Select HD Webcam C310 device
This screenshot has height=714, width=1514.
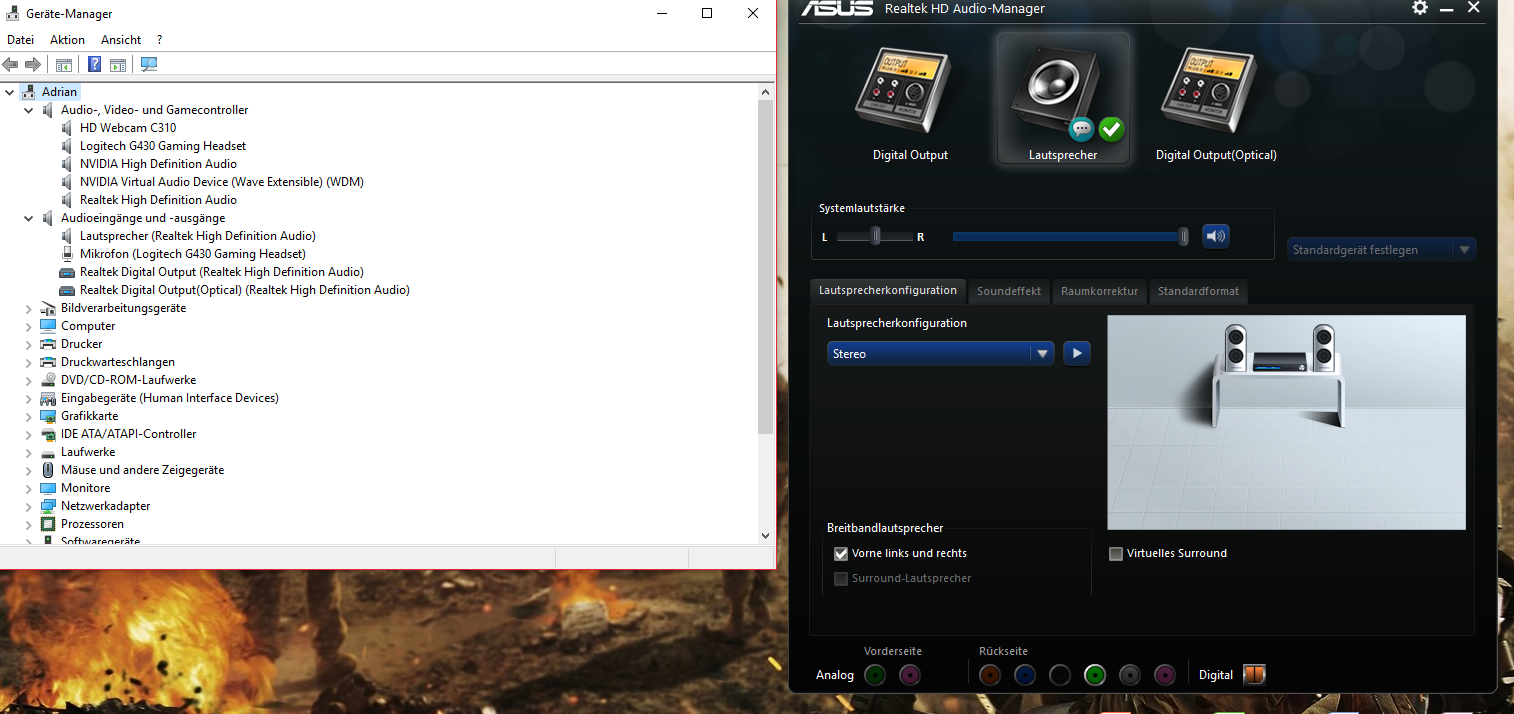pos(128,128)
